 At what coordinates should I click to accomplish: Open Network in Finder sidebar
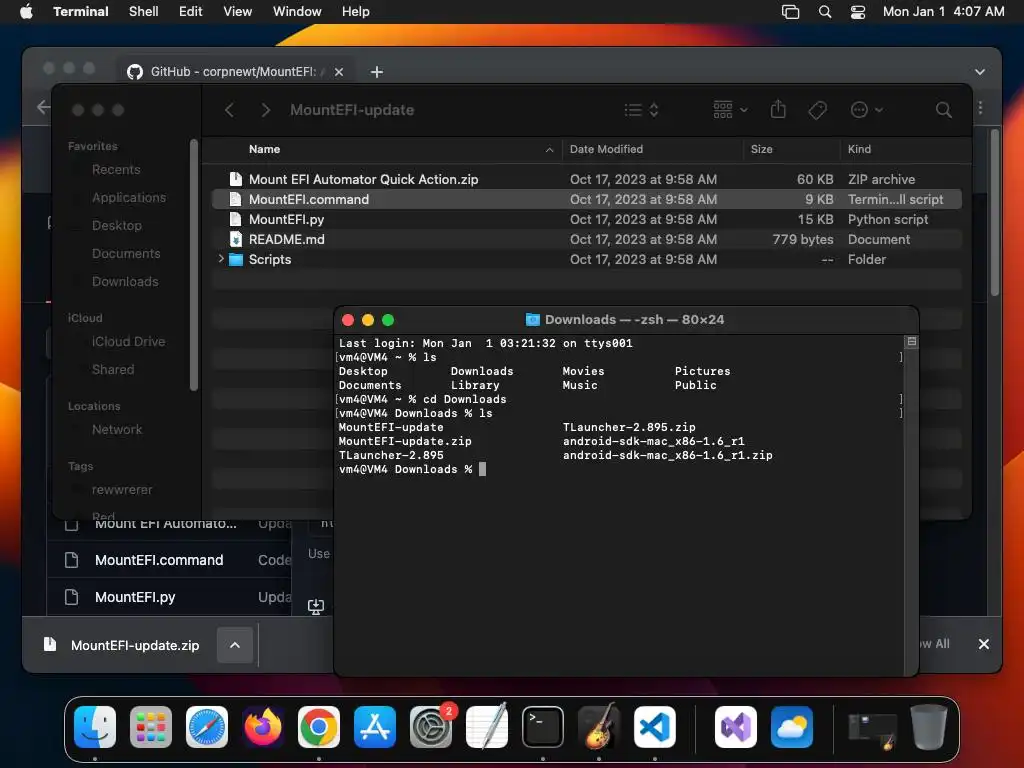(x=117, y=429)
